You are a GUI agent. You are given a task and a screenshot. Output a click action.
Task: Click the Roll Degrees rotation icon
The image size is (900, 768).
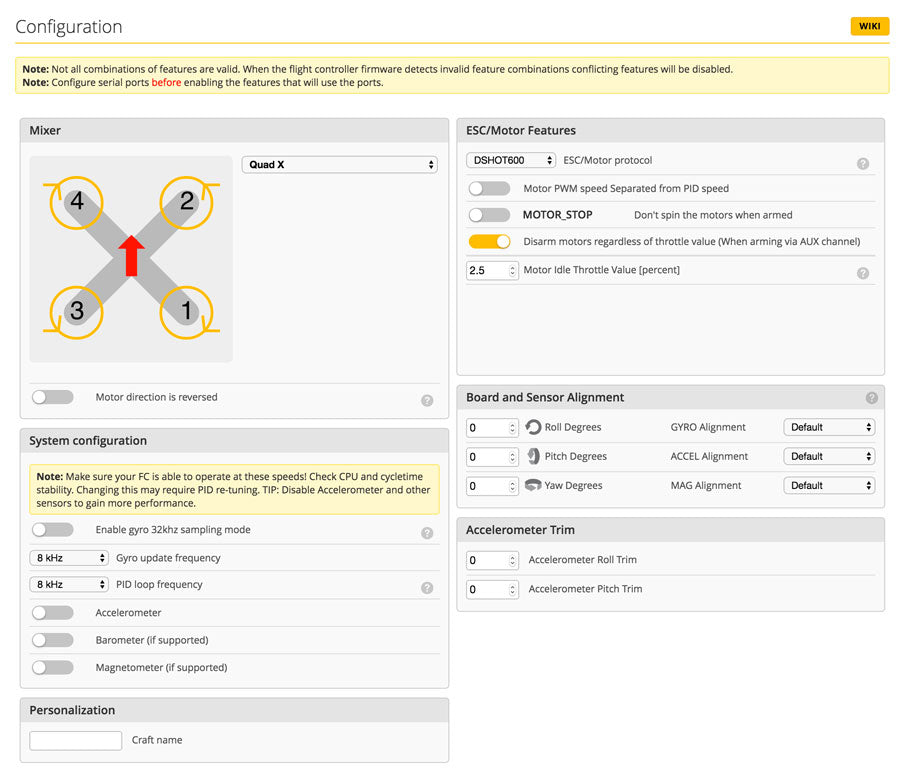[533, 427]
